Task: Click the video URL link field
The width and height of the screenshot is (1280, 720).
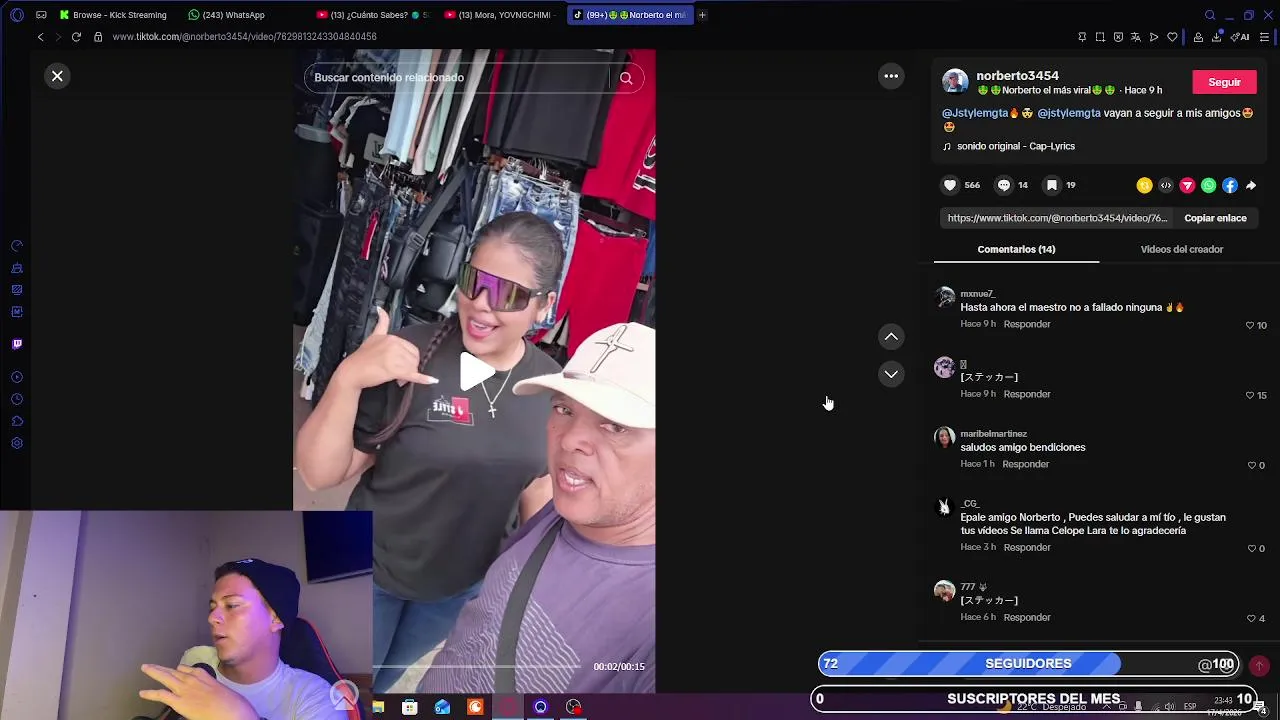Action: [1057, 218]
